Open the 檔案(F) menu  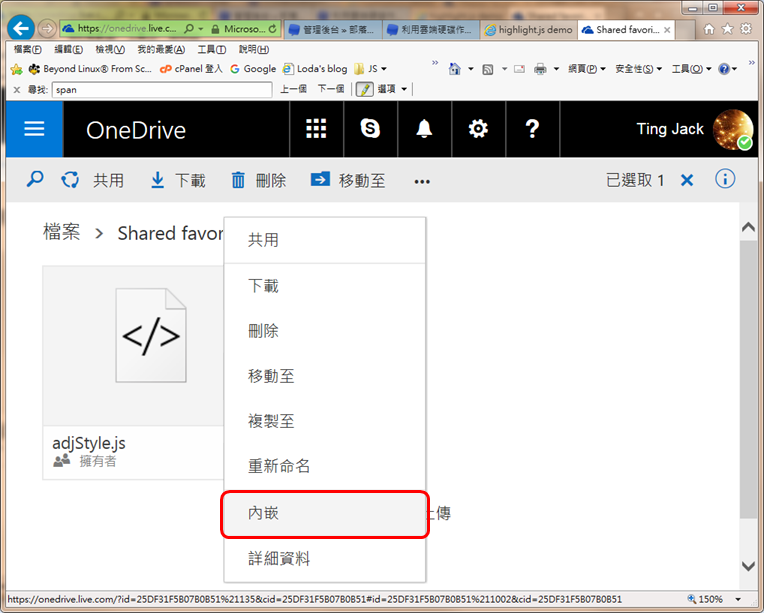(27, 49)
